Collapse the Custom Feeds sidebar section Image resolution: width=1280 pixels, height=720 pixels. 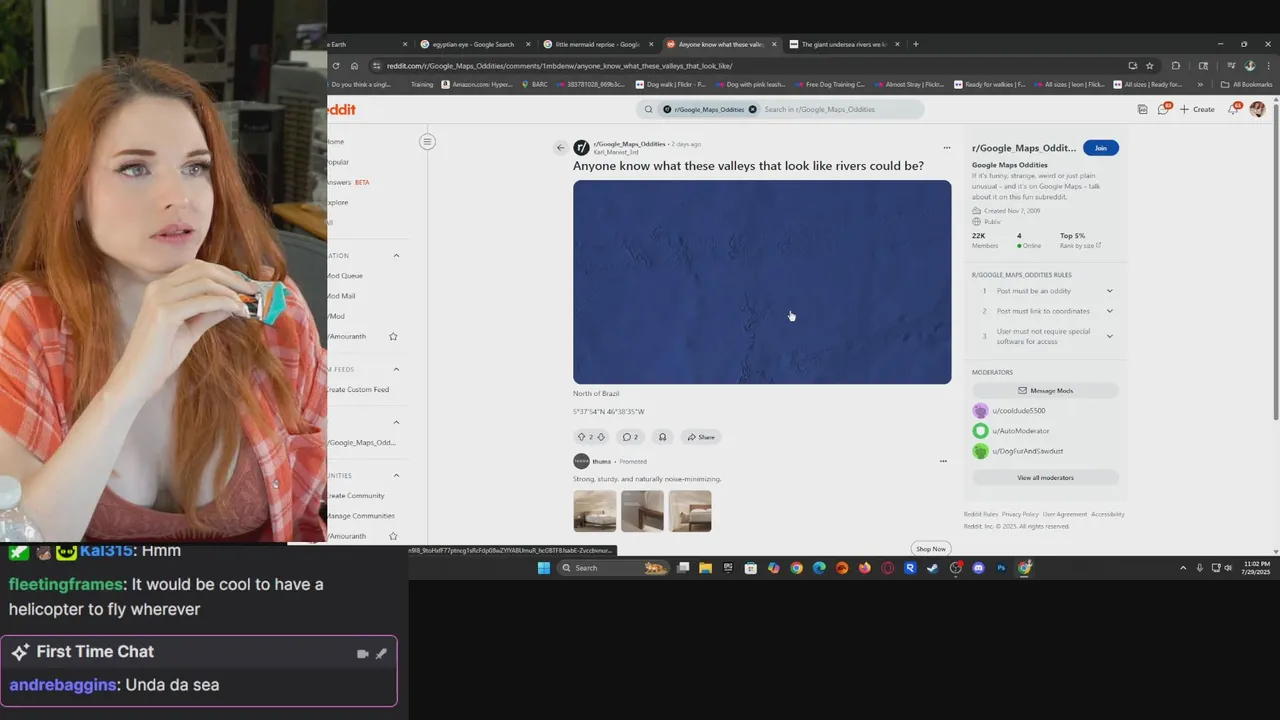(x=396, y=369)
